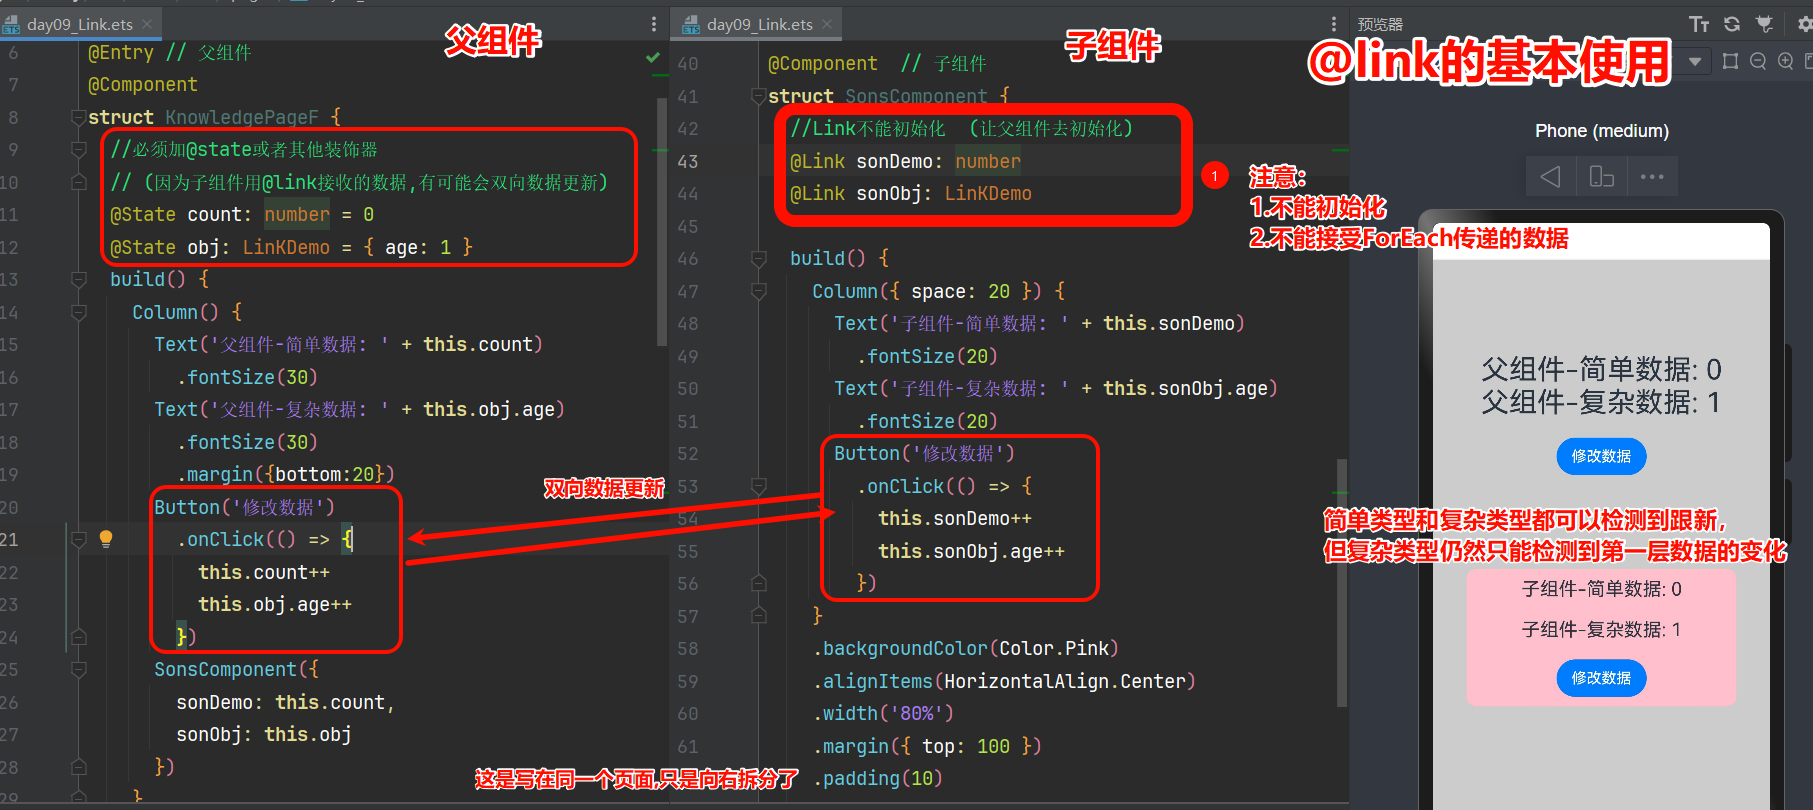Click the lightbulb quick-fix icon on line 21
This screenshot has height=810, width=1813.
point(106,539)
